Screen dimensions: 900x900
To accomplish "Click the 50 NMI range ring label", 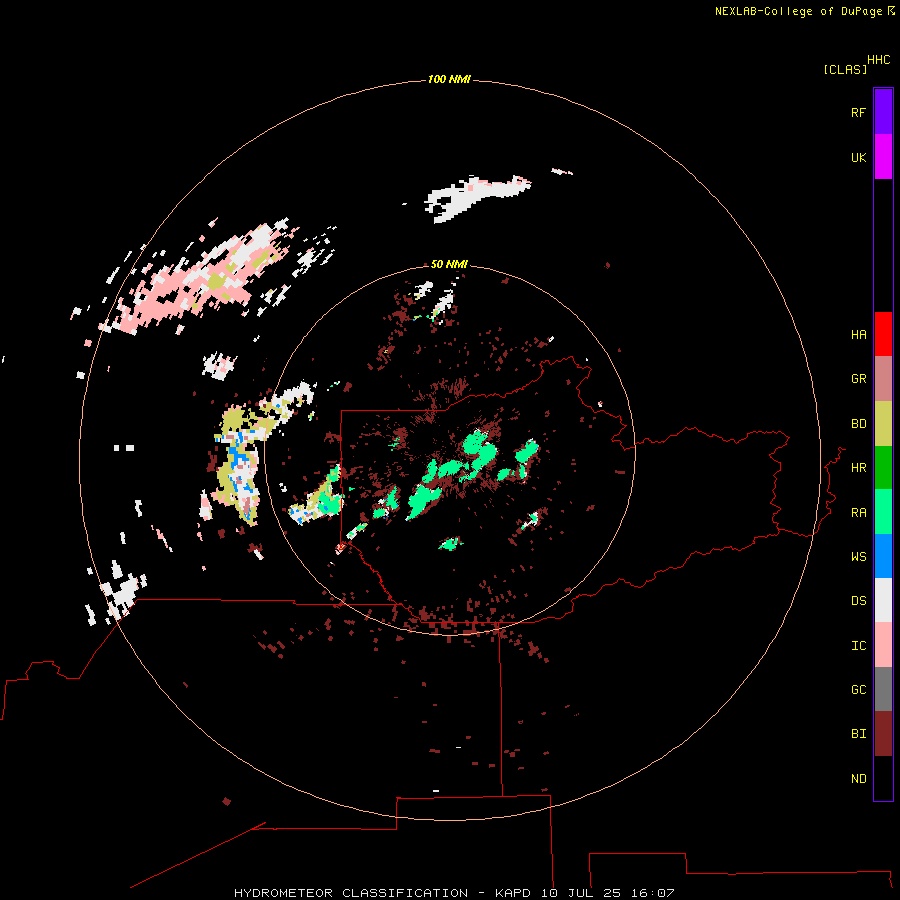I will tap(449, 264).
